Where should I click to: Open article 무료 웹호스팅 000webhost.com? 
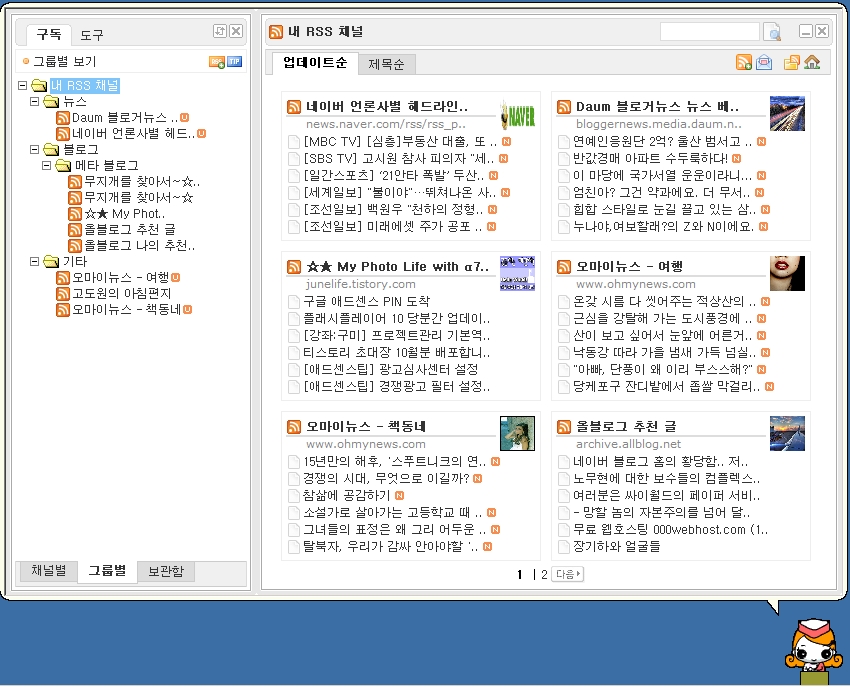point(671,530)
